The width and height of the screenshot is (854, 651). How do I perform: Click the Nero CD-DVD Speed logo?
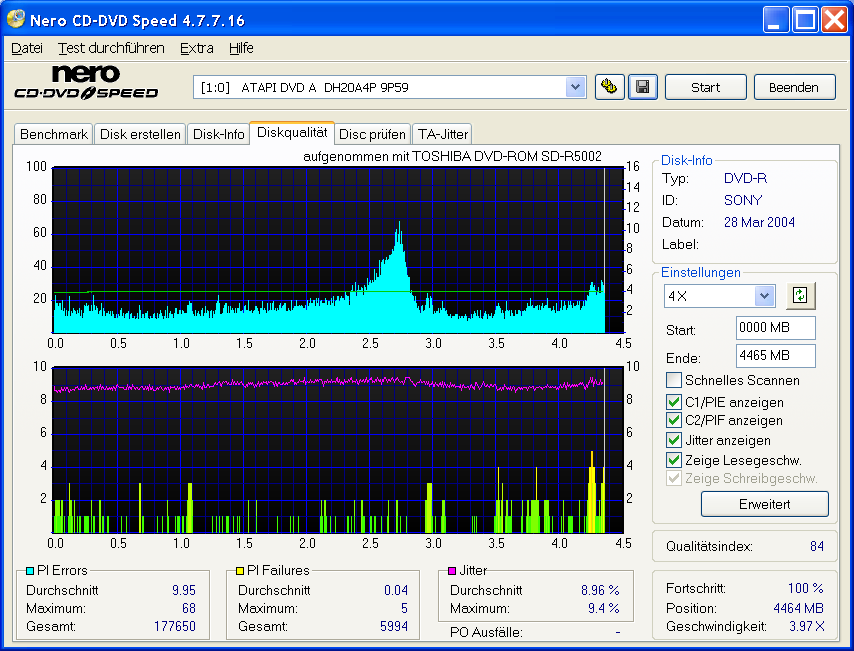coord(86,83)
